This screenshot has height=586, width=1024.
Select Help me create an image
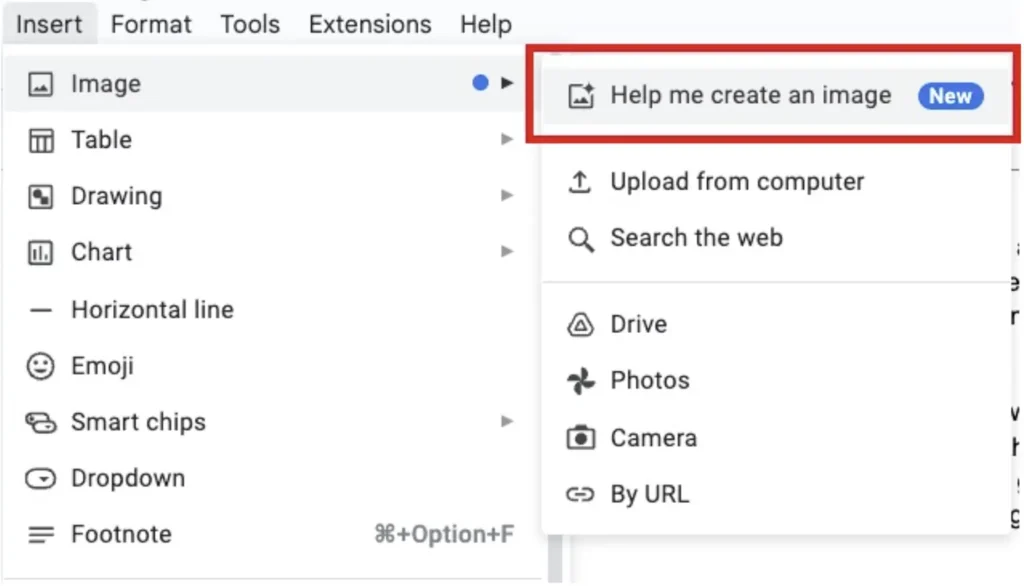click(750, 96)
